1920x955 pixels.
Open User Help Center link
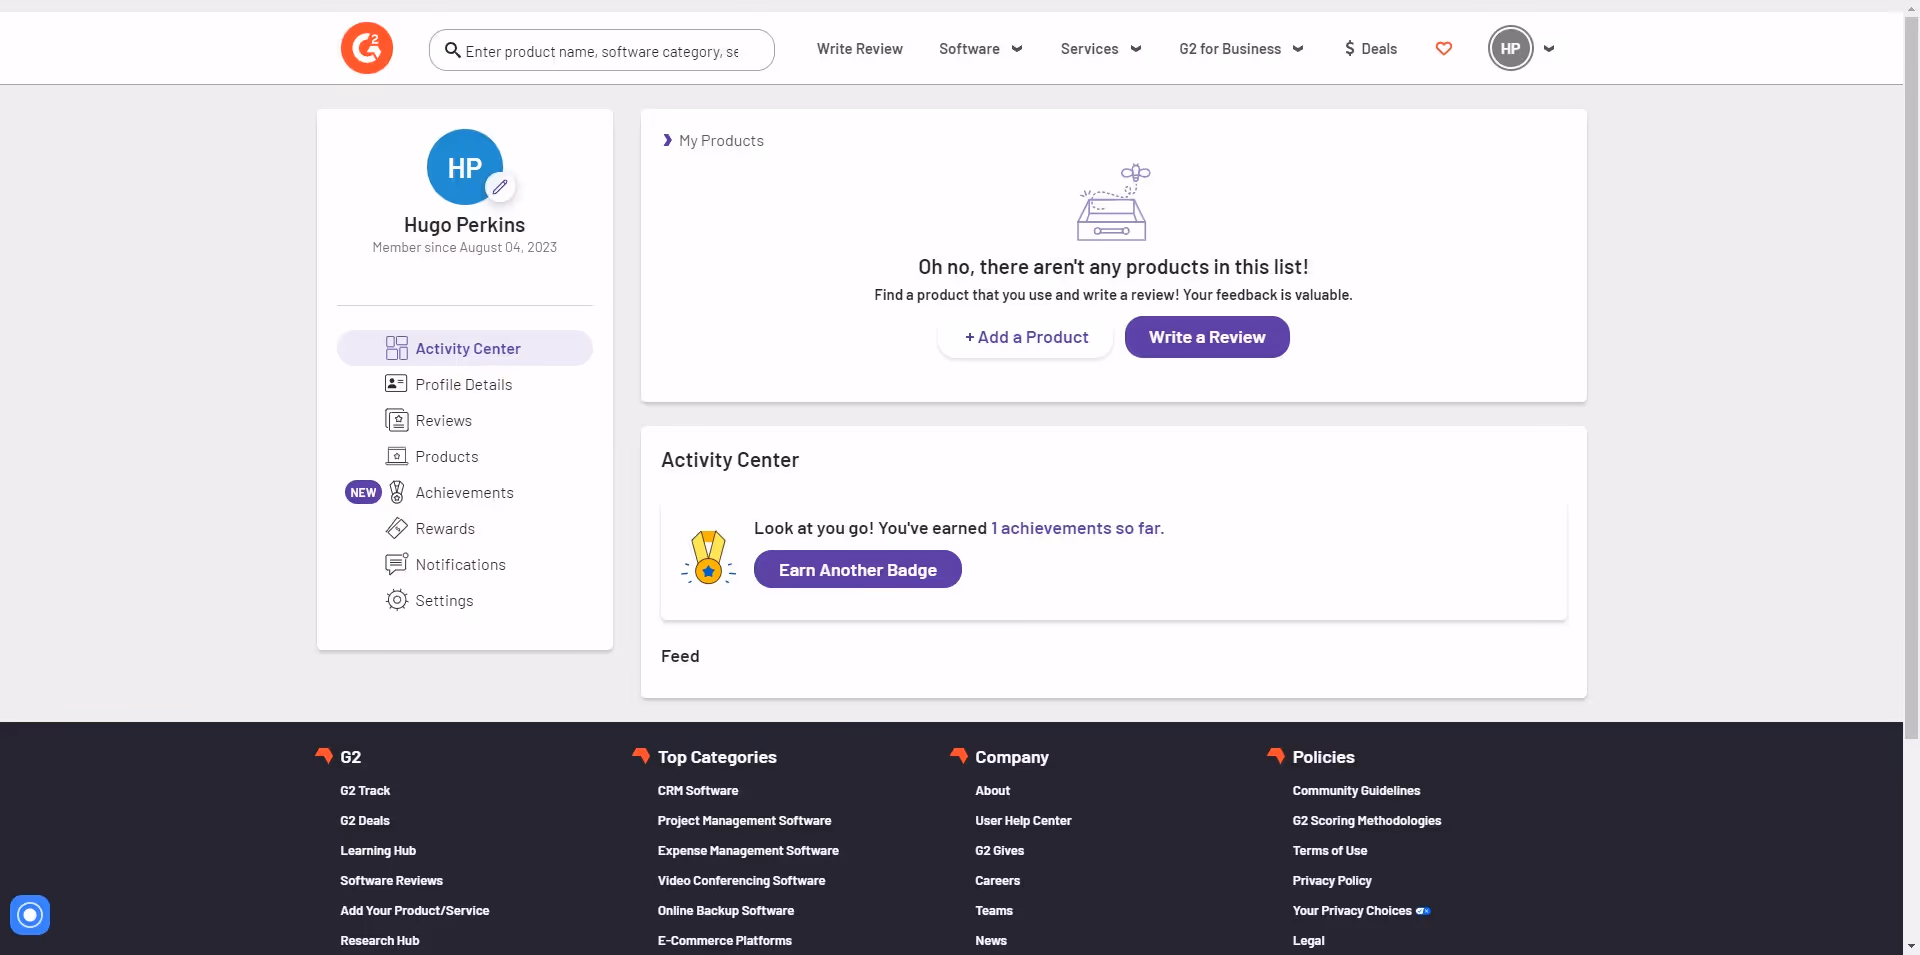pyautogui.click(x=1023, y=820)
